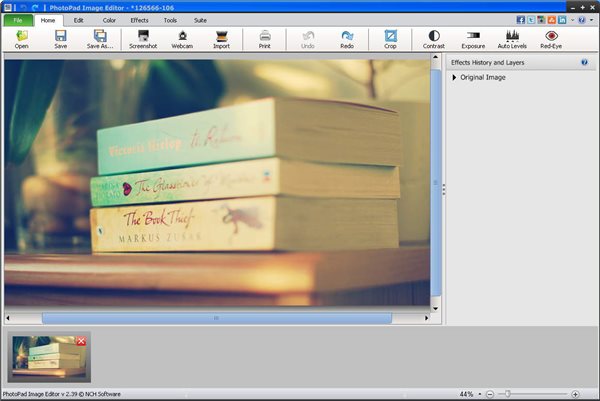600x401 pixels.
Task: Select the Crop tool
Action: click(x=390, y=39)
